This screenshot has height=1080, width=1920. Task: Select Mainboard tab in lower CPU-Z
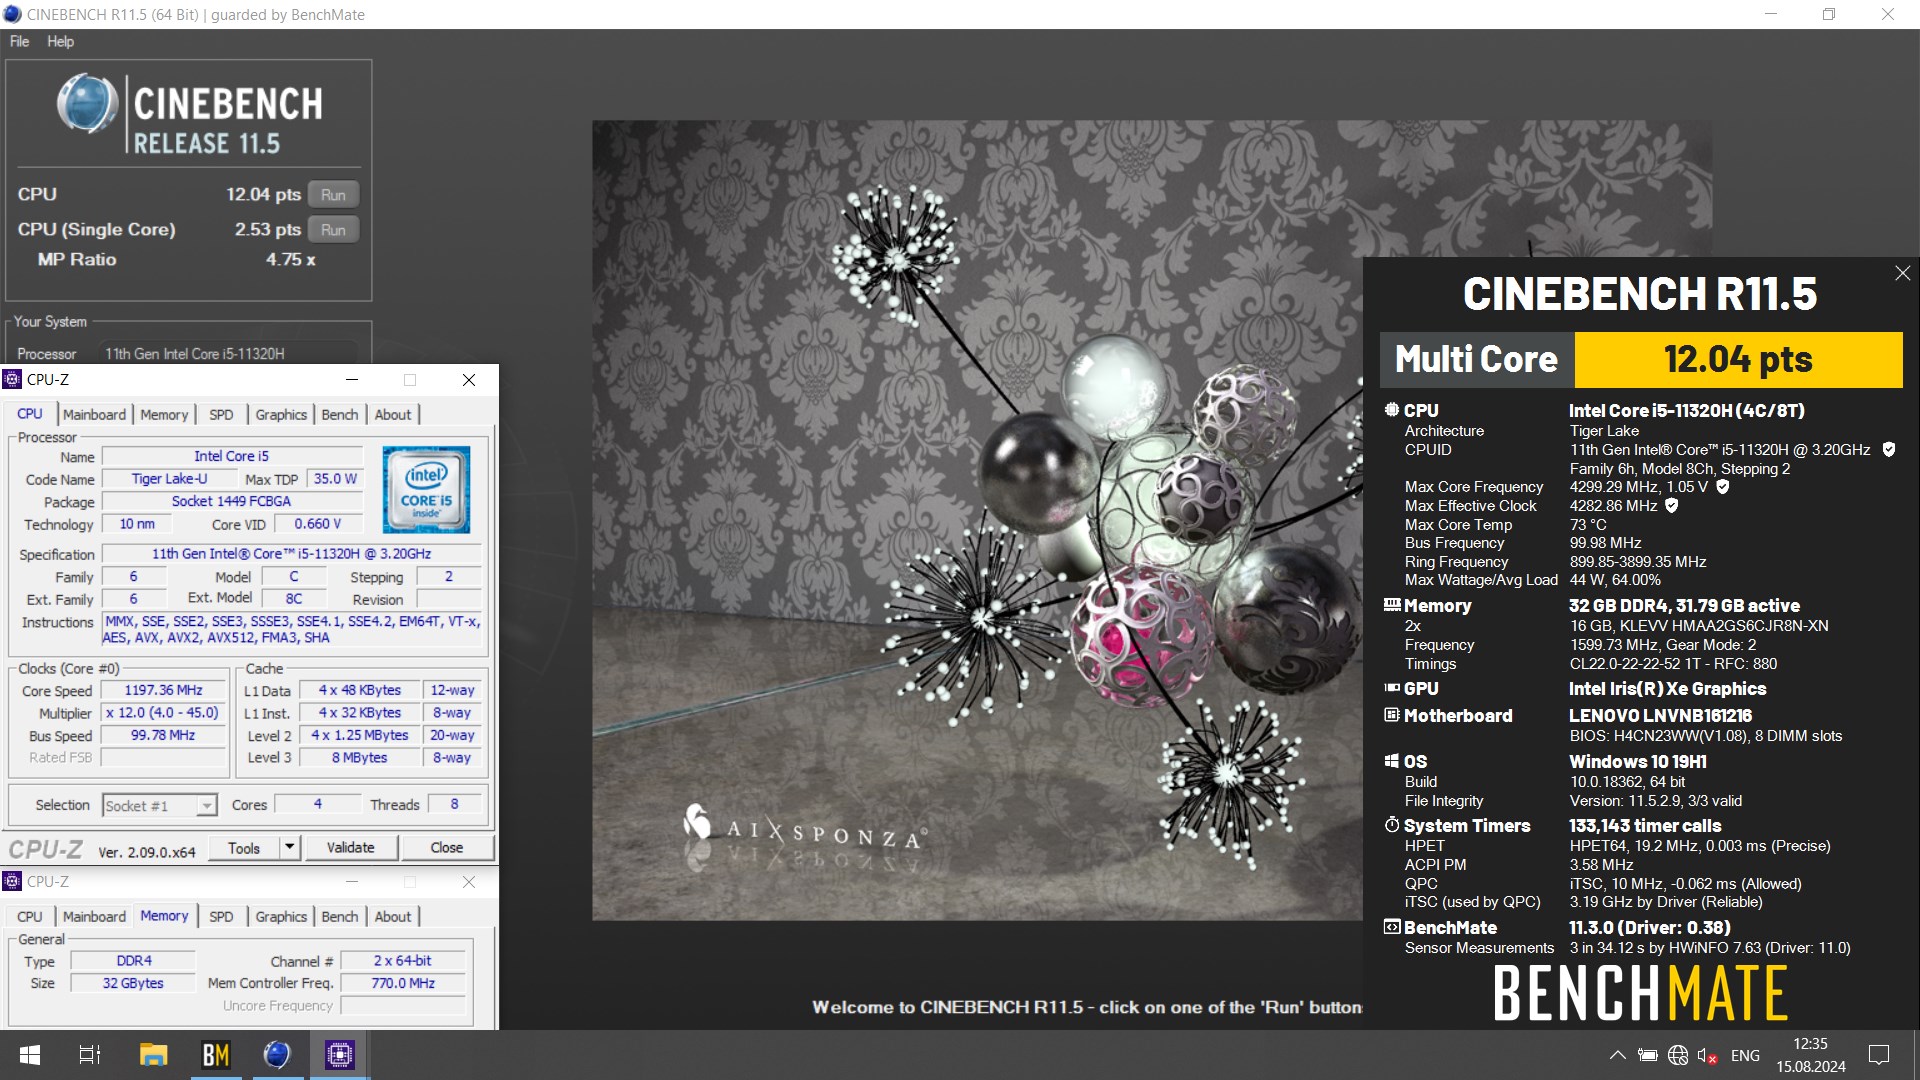(x=94, y=916)
